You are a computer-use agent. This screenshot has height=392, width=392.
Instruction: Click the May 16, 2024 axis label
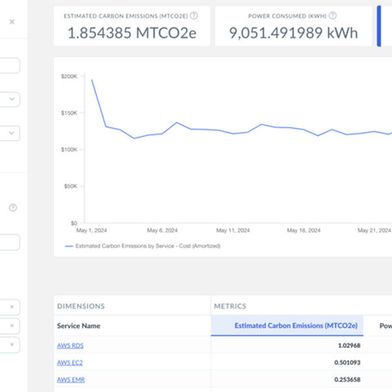click(x=303, y=230)
